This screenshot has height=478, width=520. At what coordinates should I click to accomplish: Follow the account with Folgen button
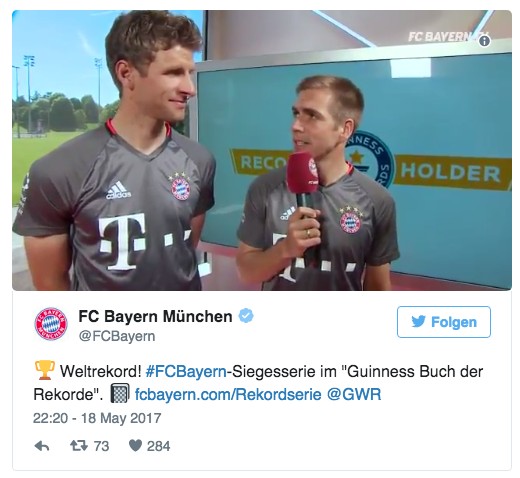[444, 322]
